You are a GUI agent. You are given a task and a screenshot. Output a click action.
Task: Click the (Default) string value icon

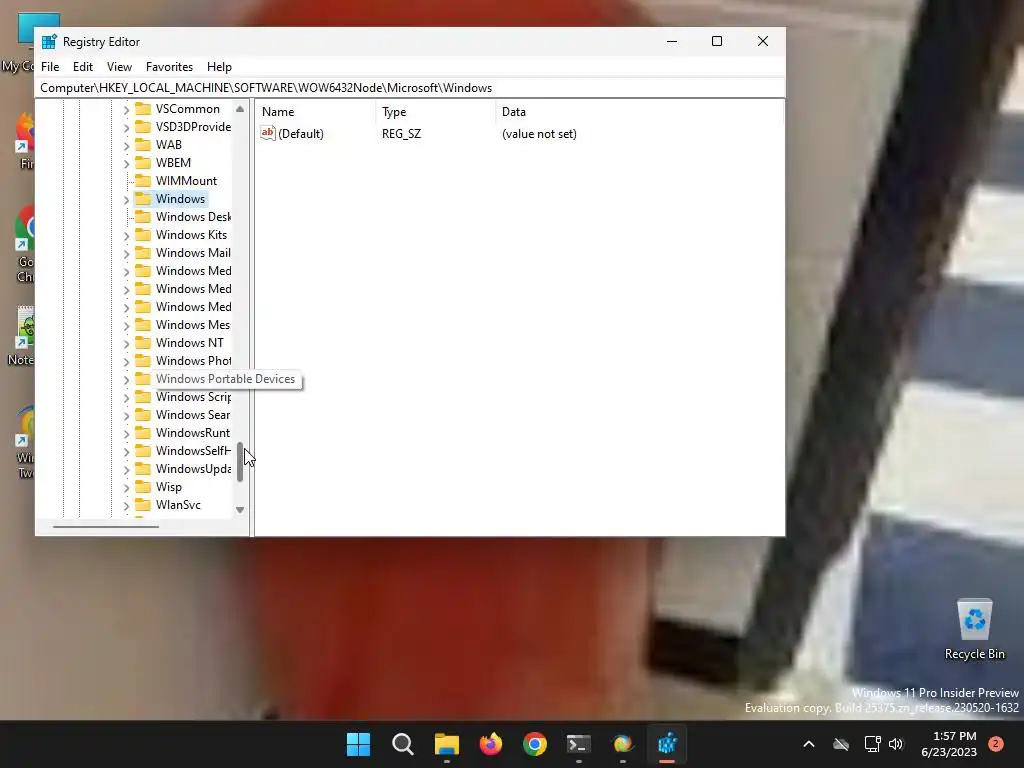click(x=268, y=133)
